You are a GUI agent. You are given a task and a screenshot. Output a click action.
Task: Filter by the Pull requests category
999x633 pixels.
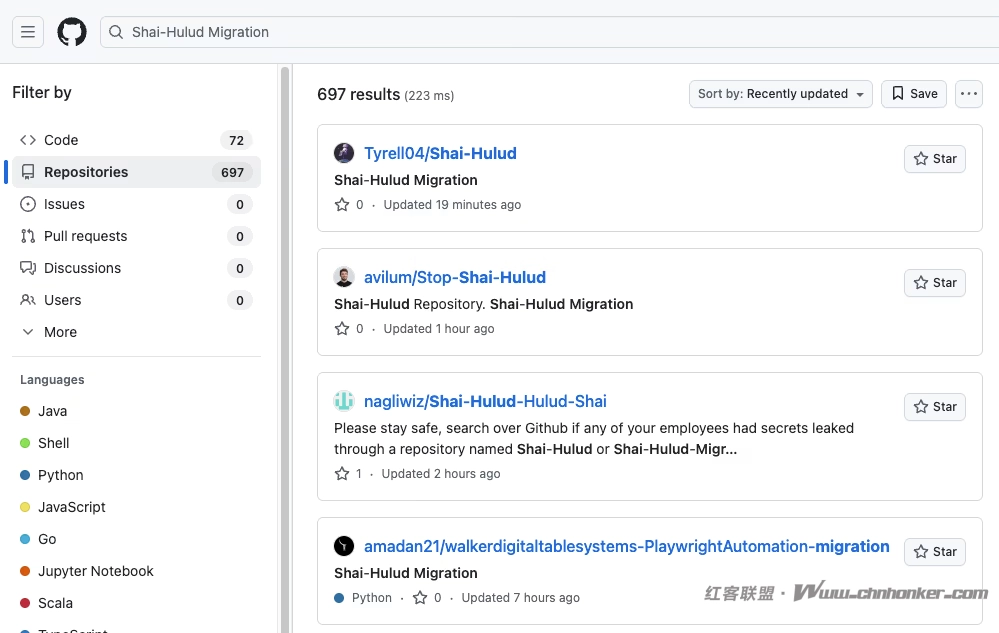[x=85, y=236]
